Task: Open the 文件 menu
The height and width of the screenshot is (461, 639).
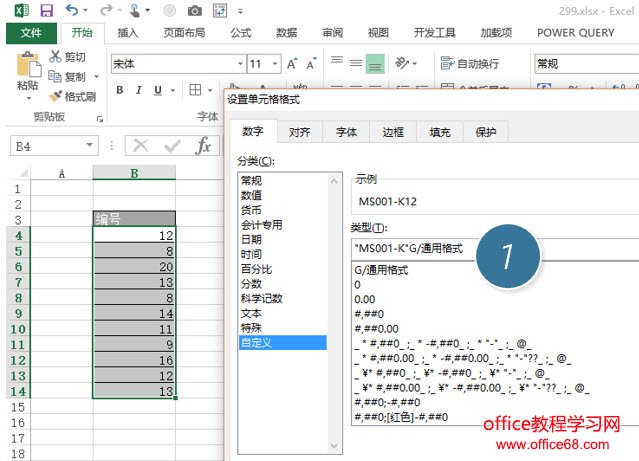Action: click(31, 33)
